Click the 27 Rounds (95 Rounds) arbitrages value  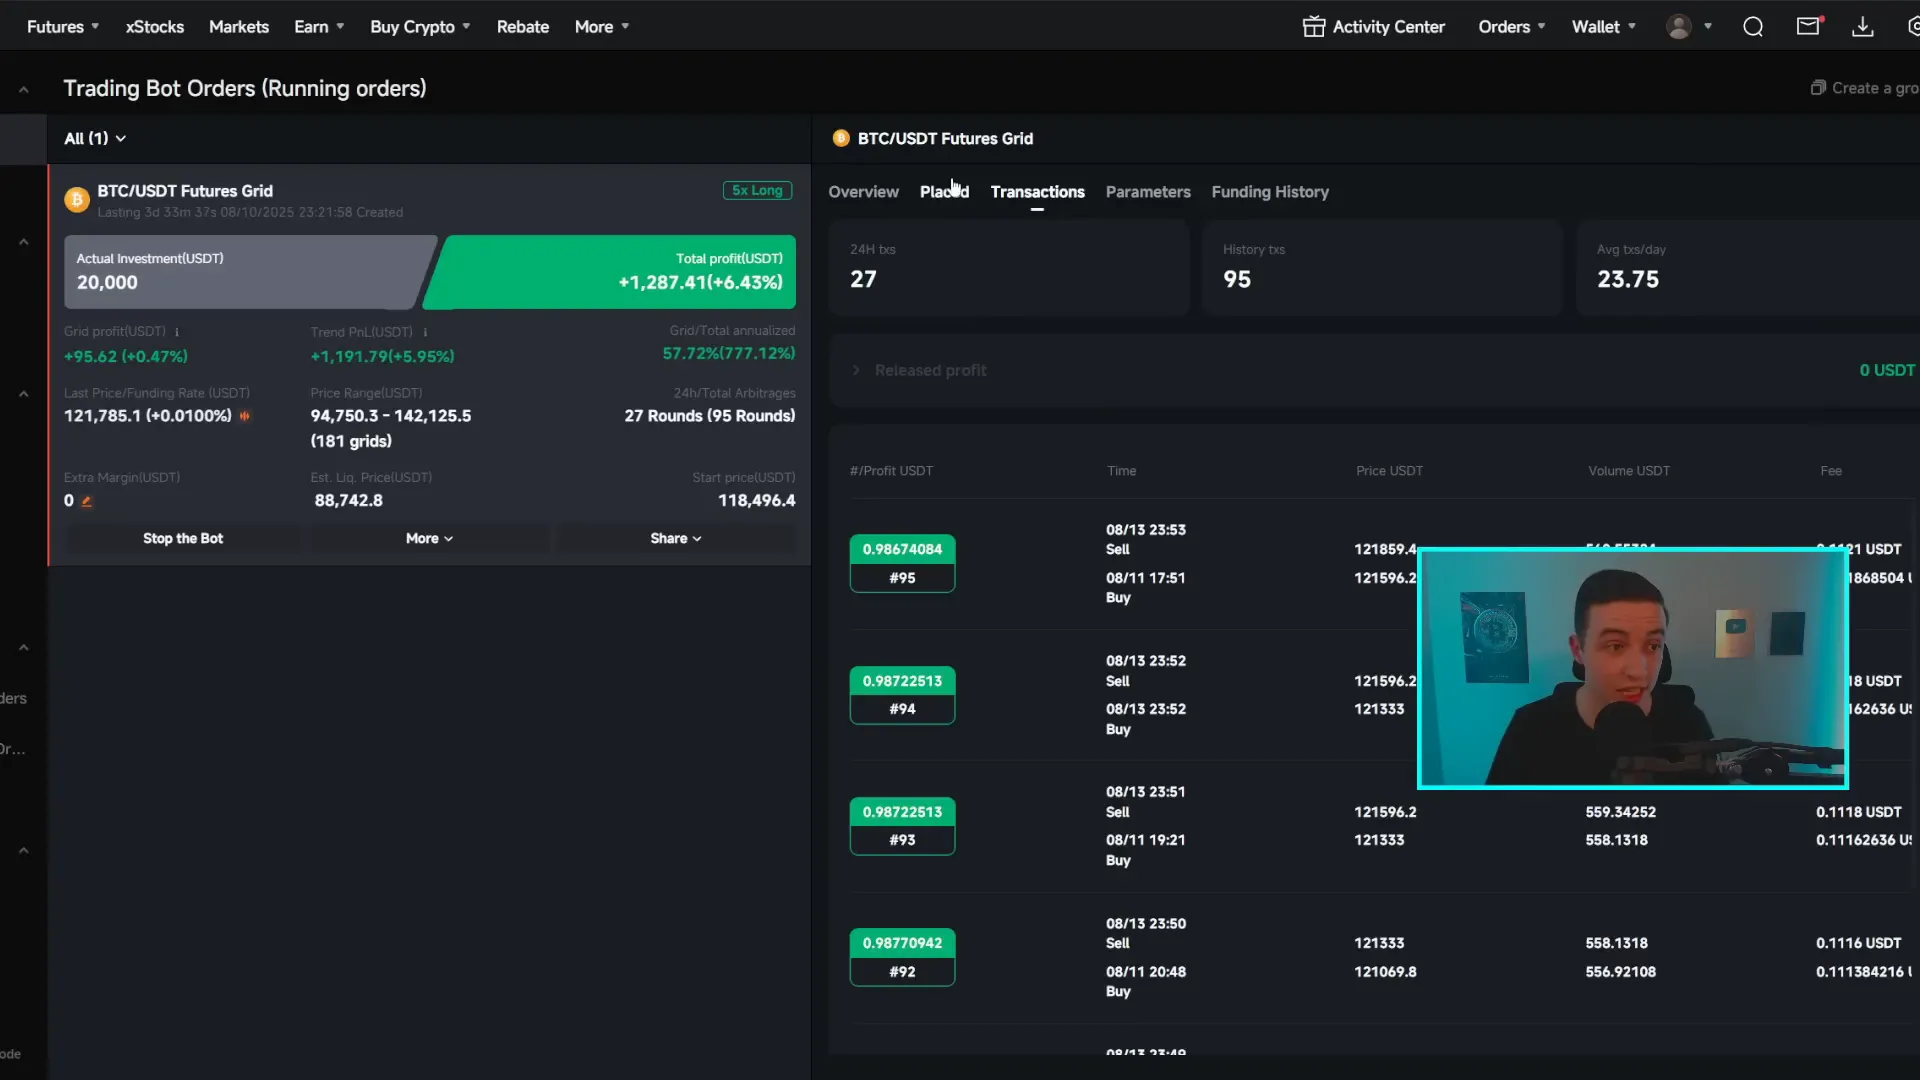tap(710, 416)
